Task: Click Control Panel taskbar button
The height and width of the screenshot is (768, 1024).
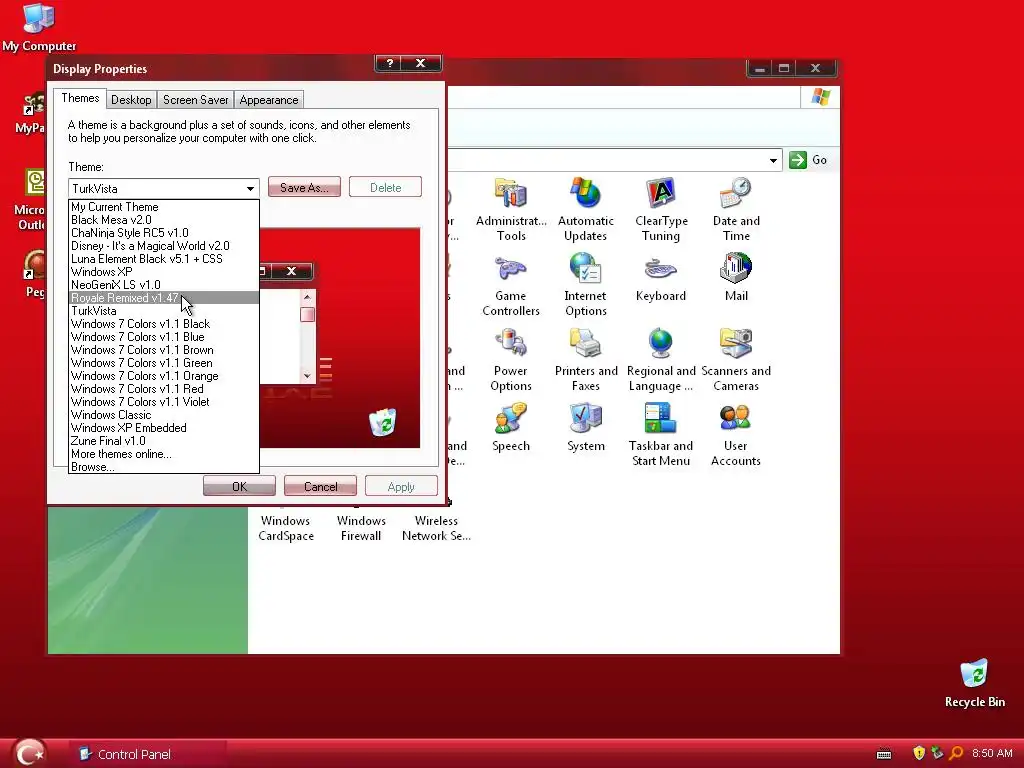Action: tap(147, 754)
